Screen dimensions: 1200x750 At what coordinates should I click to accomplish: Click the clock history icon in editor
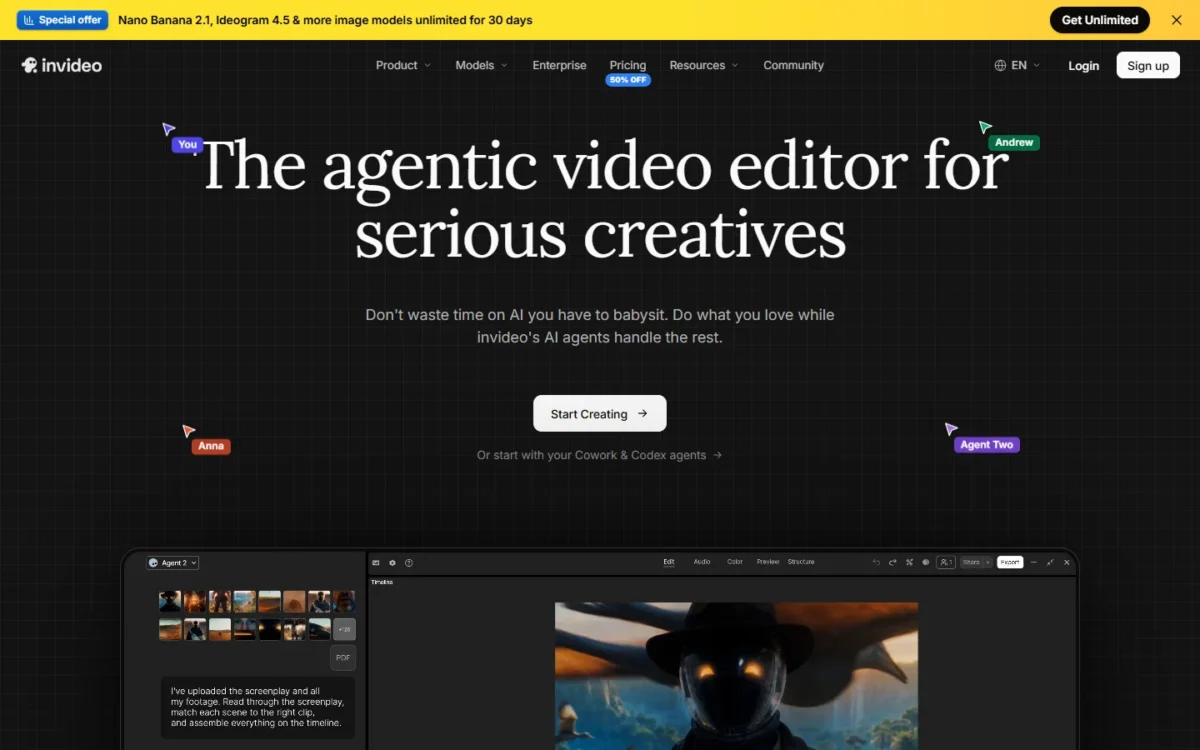click(409, 563)
